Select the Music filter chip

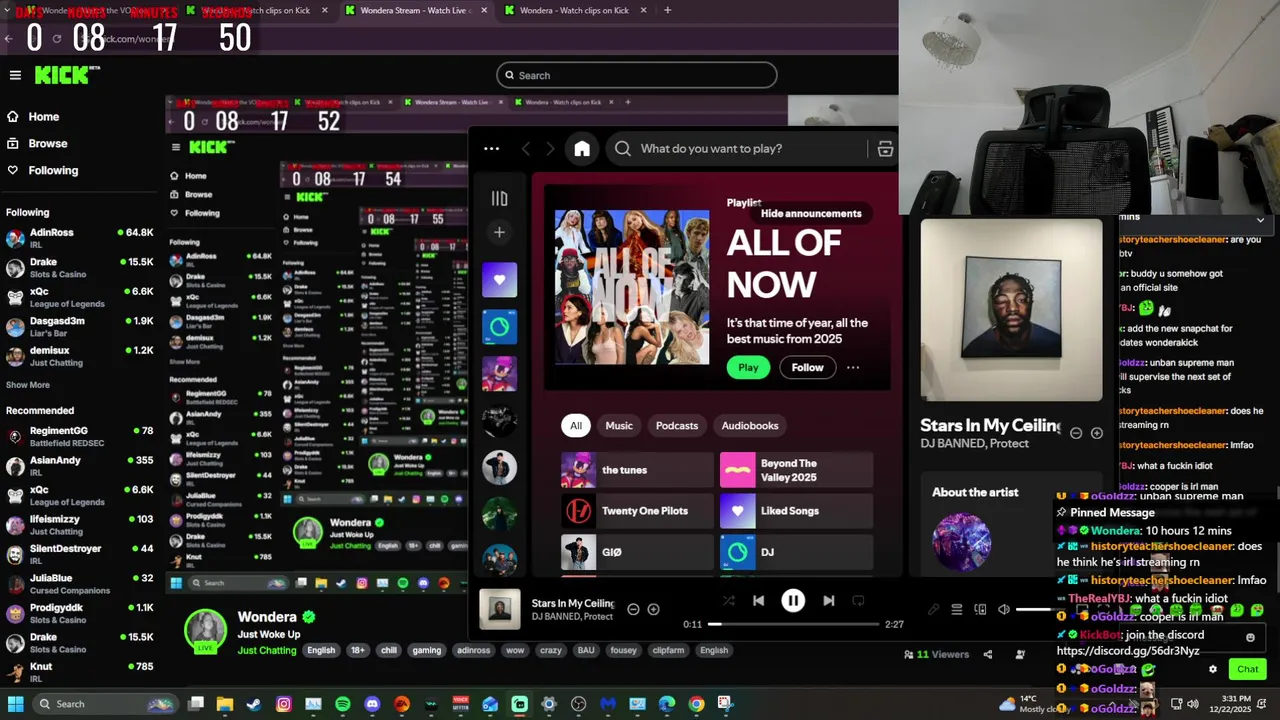(619, 425)
